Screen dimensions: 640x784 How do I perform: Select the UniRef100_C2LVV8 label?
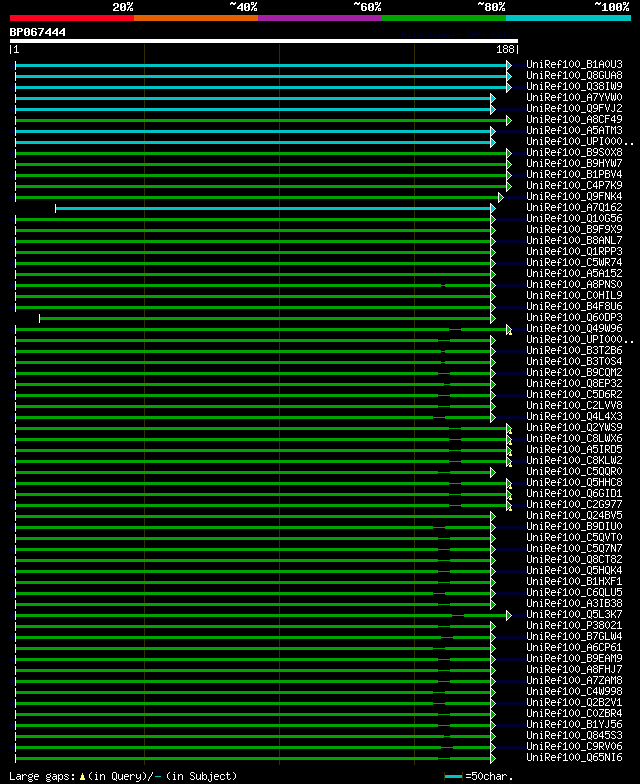(x=574, y=406)
